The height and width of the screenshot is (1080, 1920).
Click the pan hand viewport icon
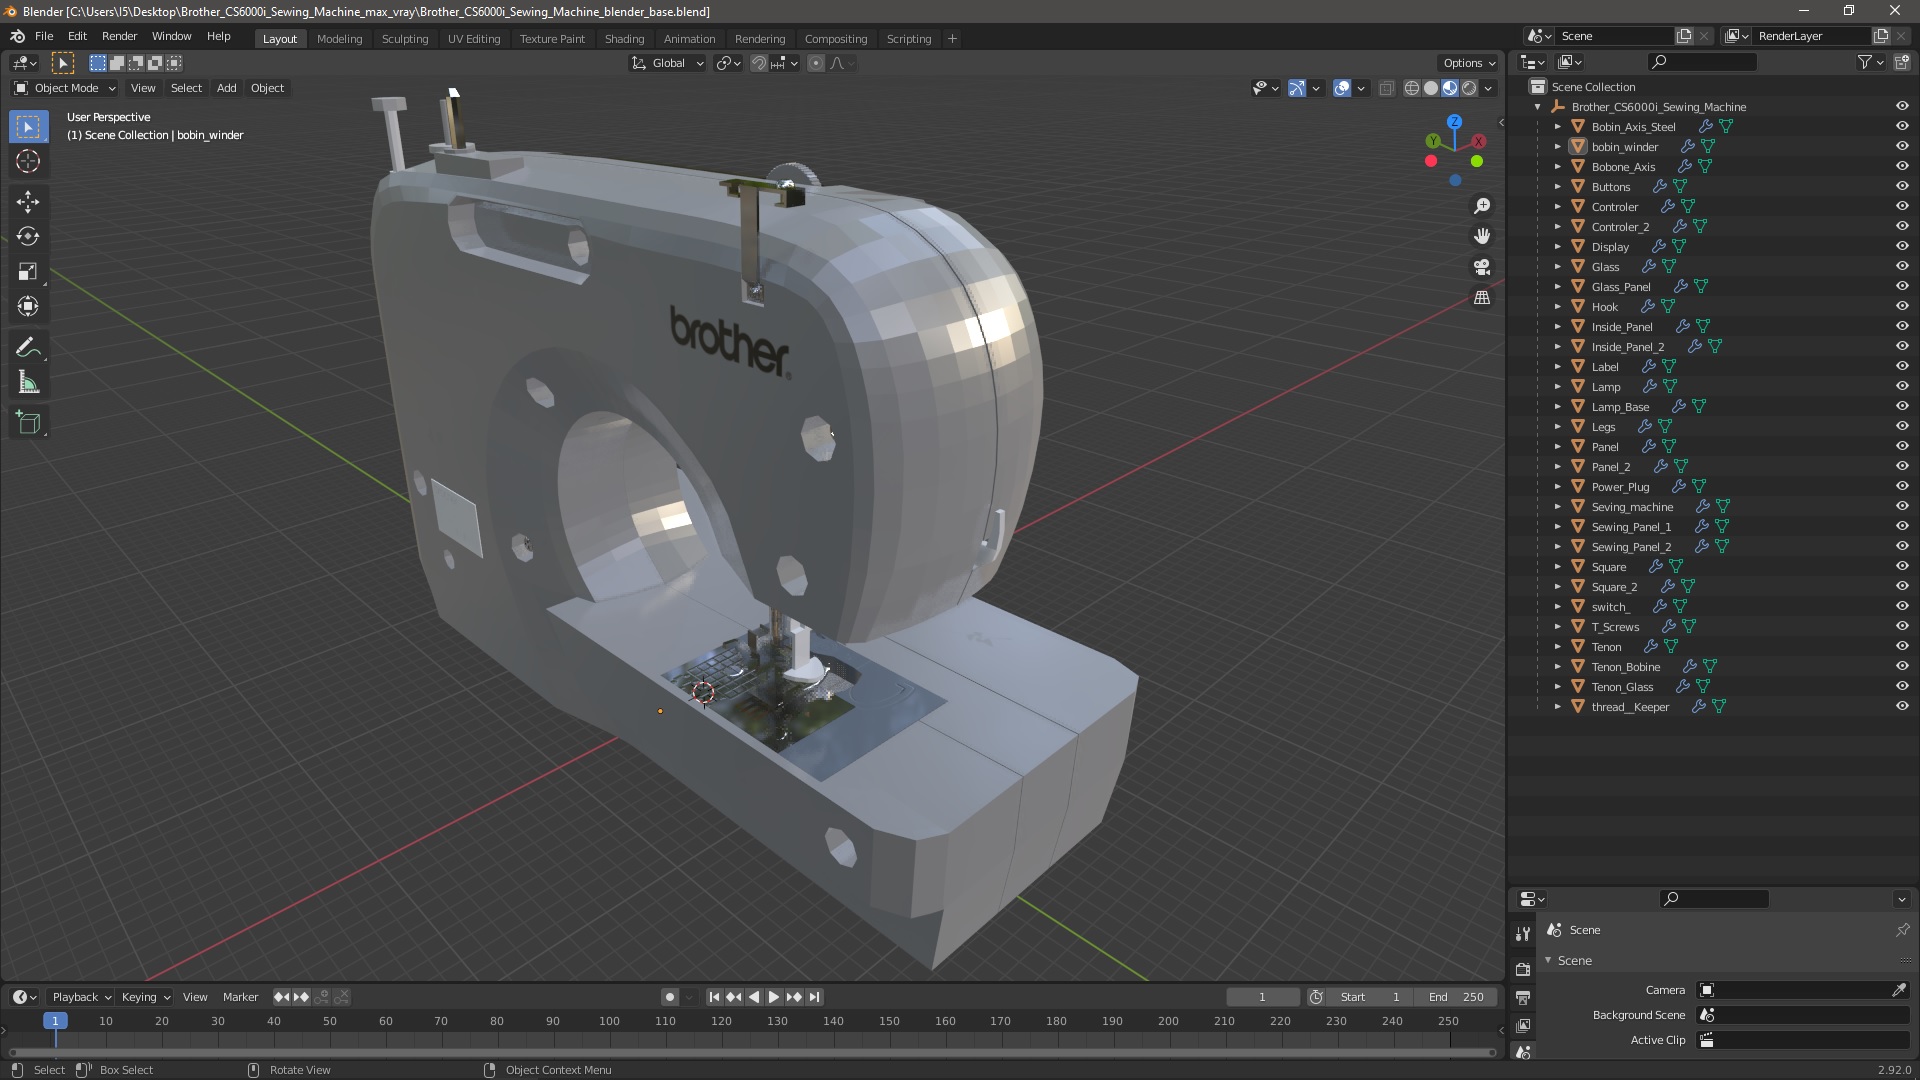click(1482, 236)
